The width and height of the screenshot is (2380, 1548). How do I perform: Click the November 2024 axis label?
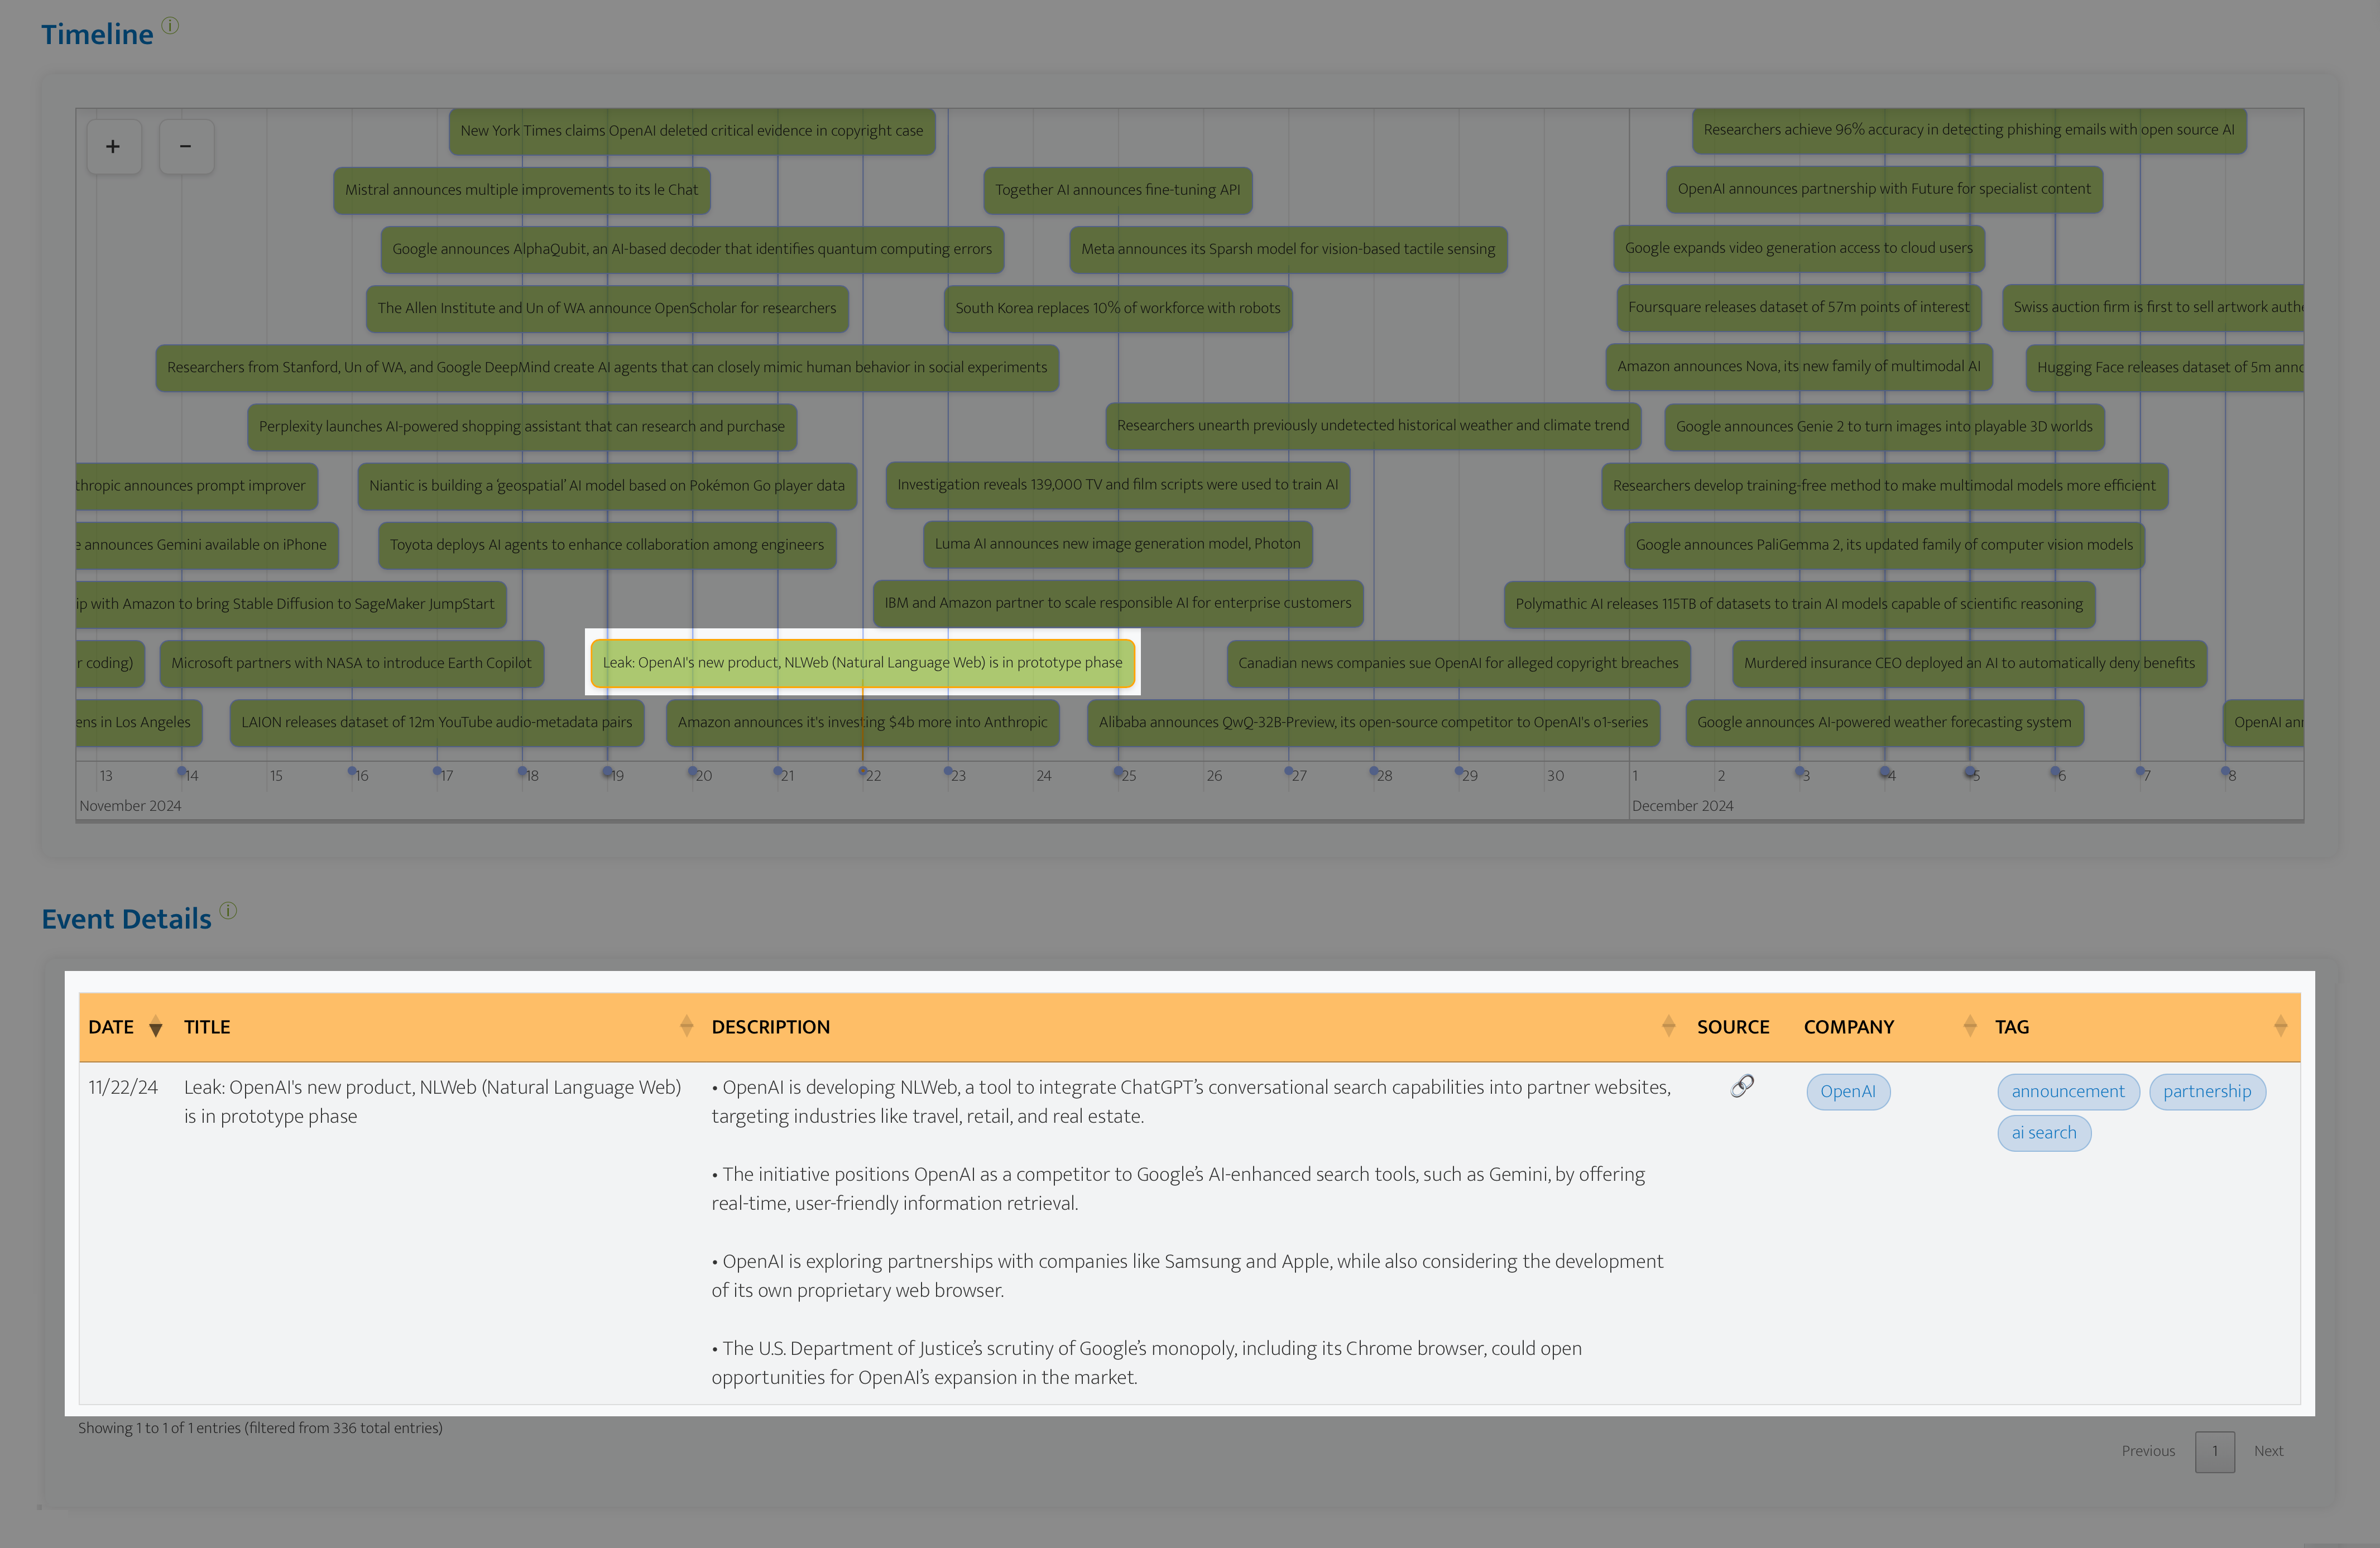point(130,806)
